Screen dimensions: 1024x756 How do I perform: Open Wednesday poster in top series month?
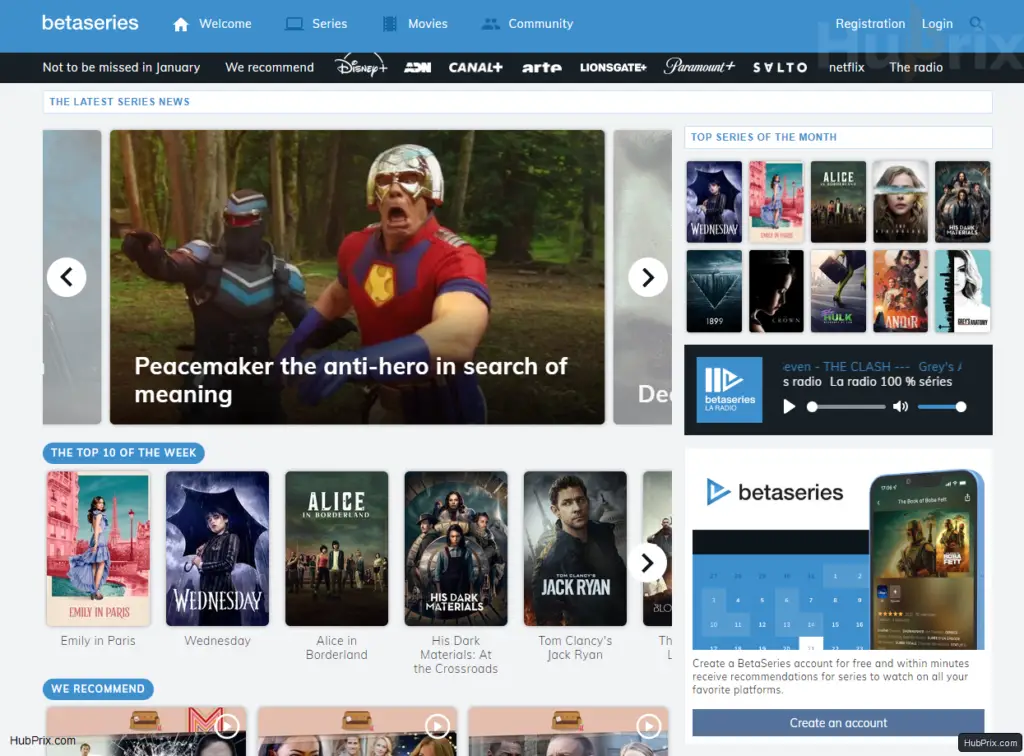coord(714,202)
